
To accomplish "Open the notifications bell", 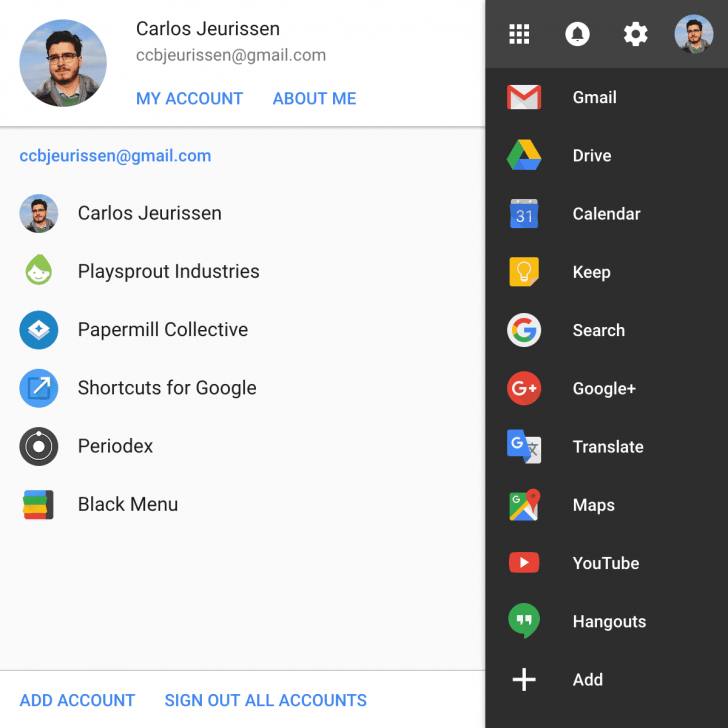I will coord(577,34).
